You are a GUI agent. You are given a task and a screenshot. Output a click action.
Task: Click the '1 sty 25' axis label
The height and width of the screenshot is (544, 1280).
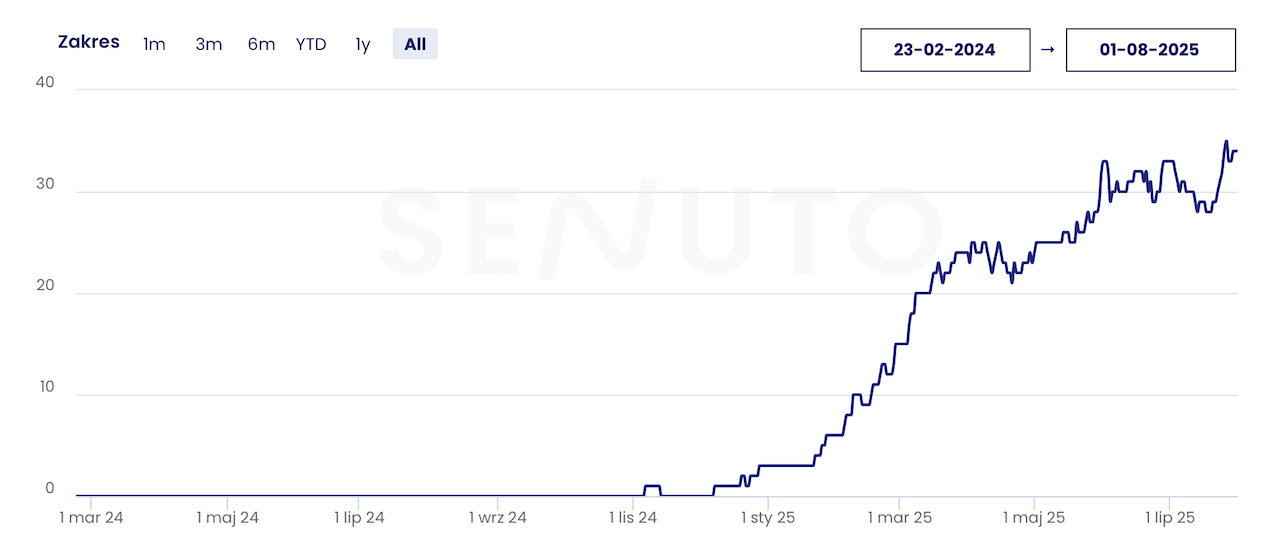point(768,518)
